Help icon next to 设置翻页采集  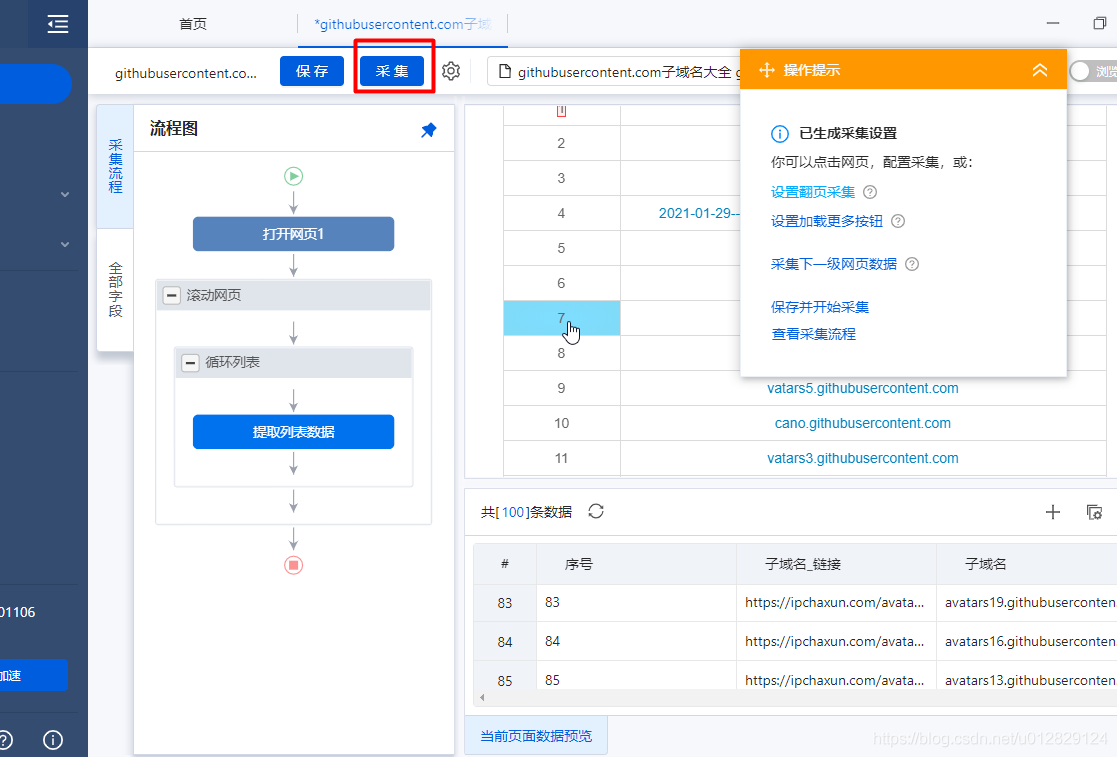click(x=870, y=192)
